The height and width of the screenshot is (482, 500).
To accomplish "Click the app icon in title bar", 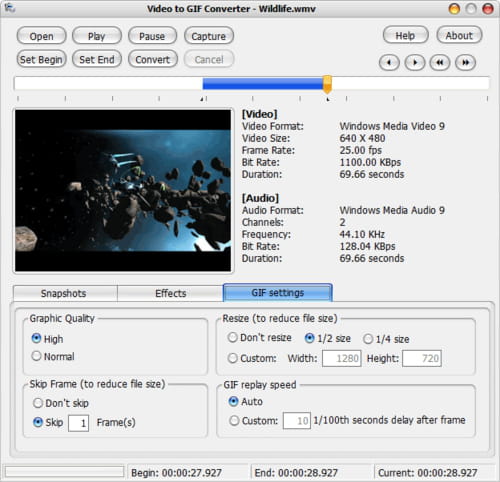I will [10, 8].
